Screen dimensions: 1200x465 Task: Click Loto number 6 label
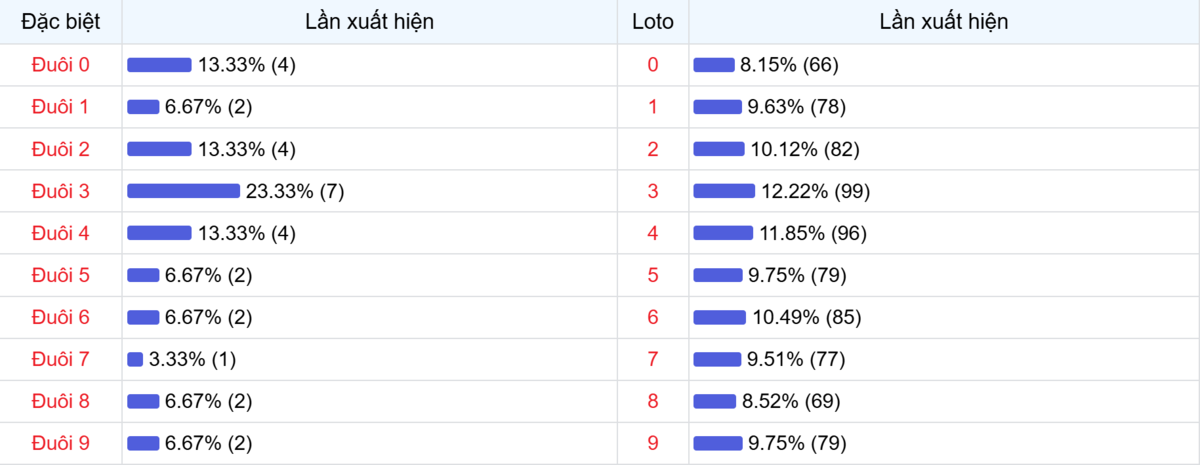(653, 317)
